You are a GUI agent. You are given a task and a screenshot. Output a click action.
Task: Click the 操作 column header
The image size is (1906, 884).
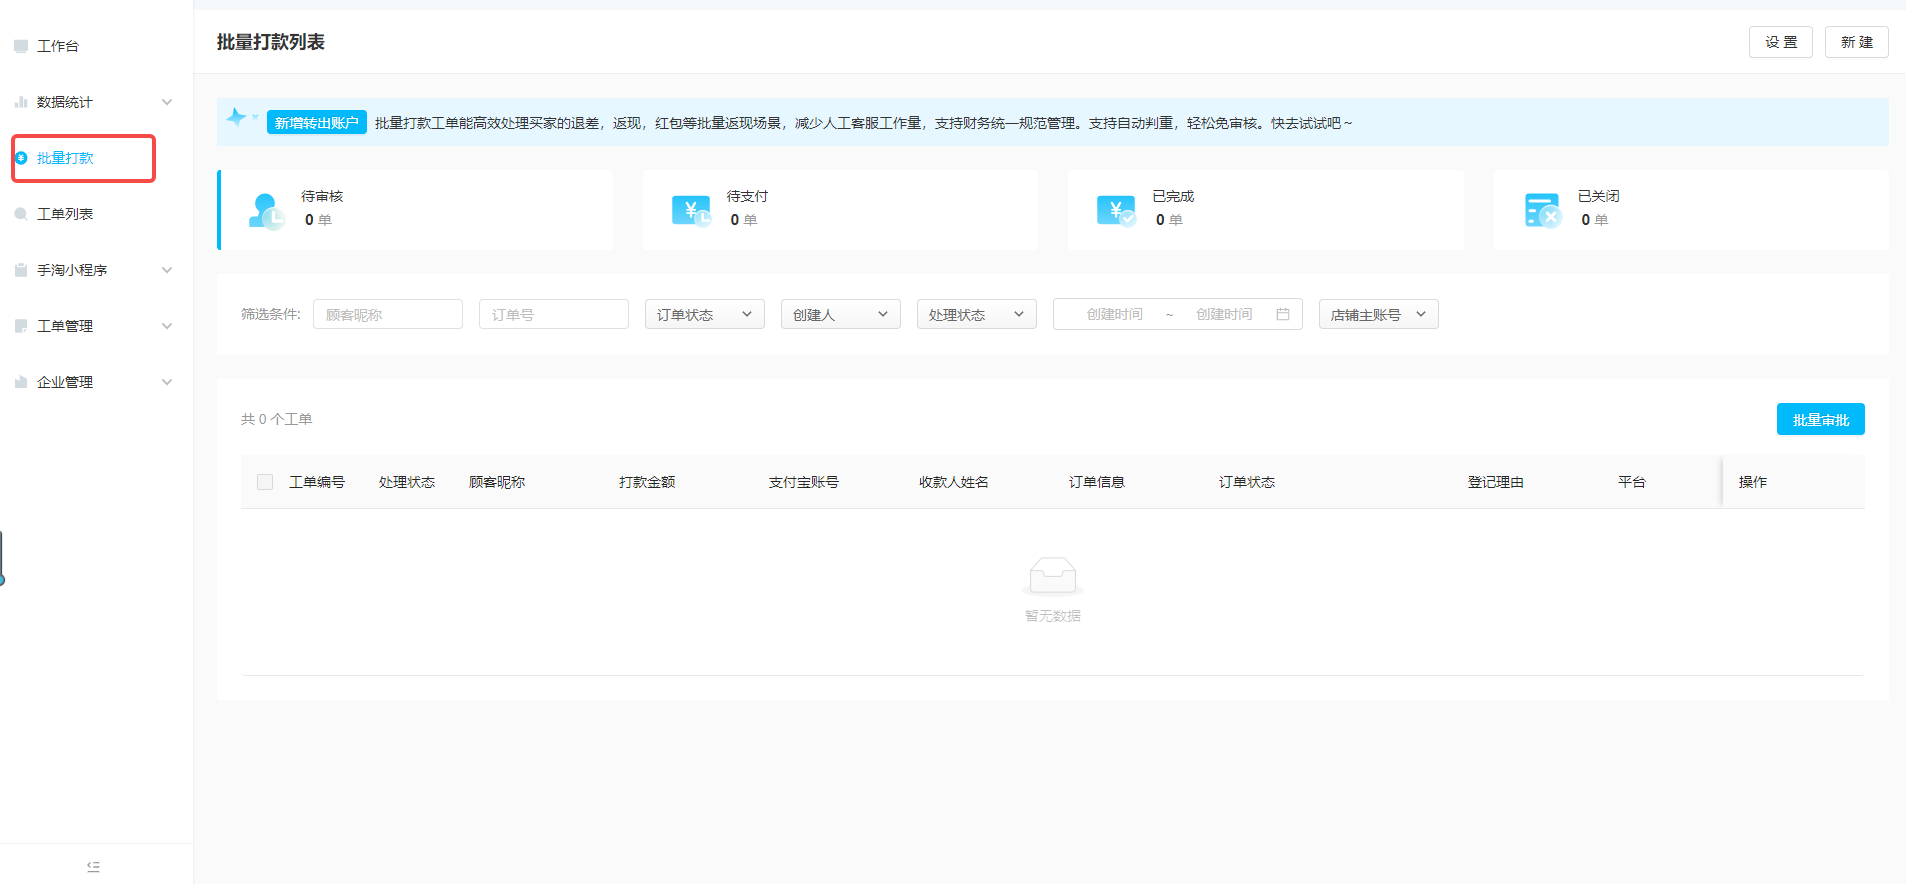[x=1753, y=482]
